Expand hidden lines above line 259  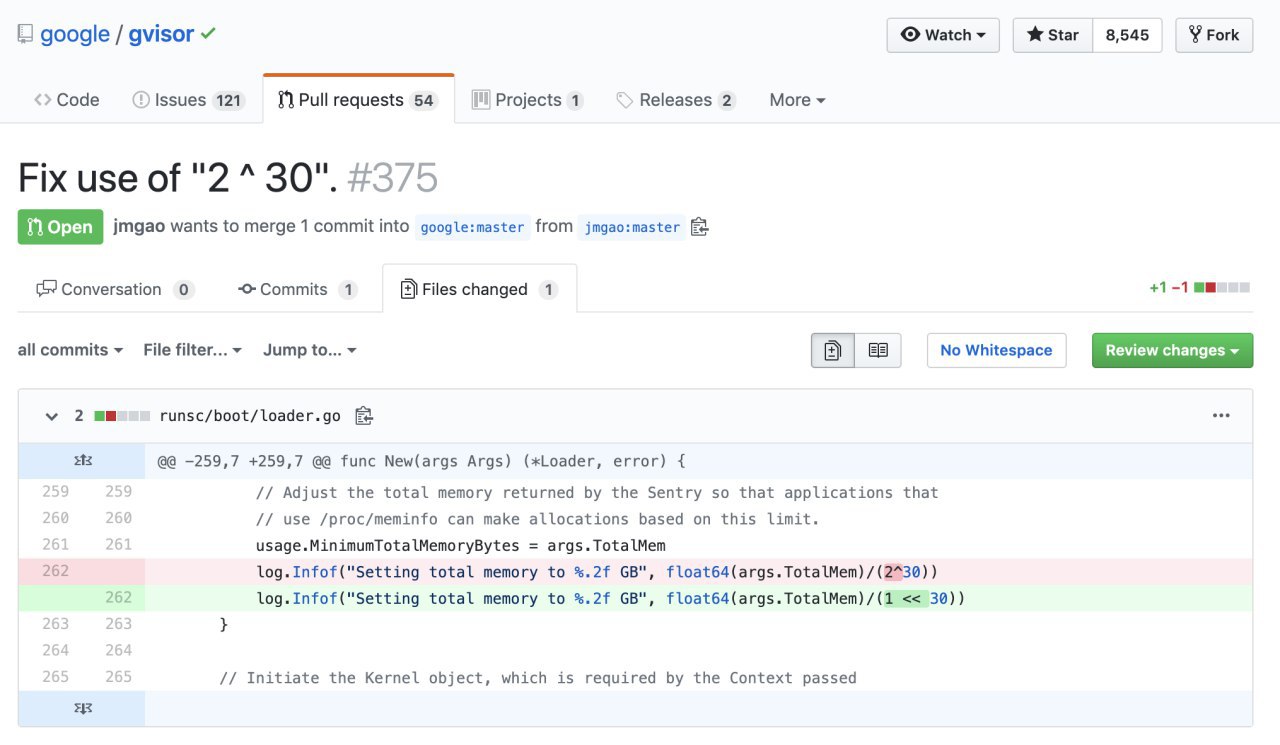coord(82,462)
